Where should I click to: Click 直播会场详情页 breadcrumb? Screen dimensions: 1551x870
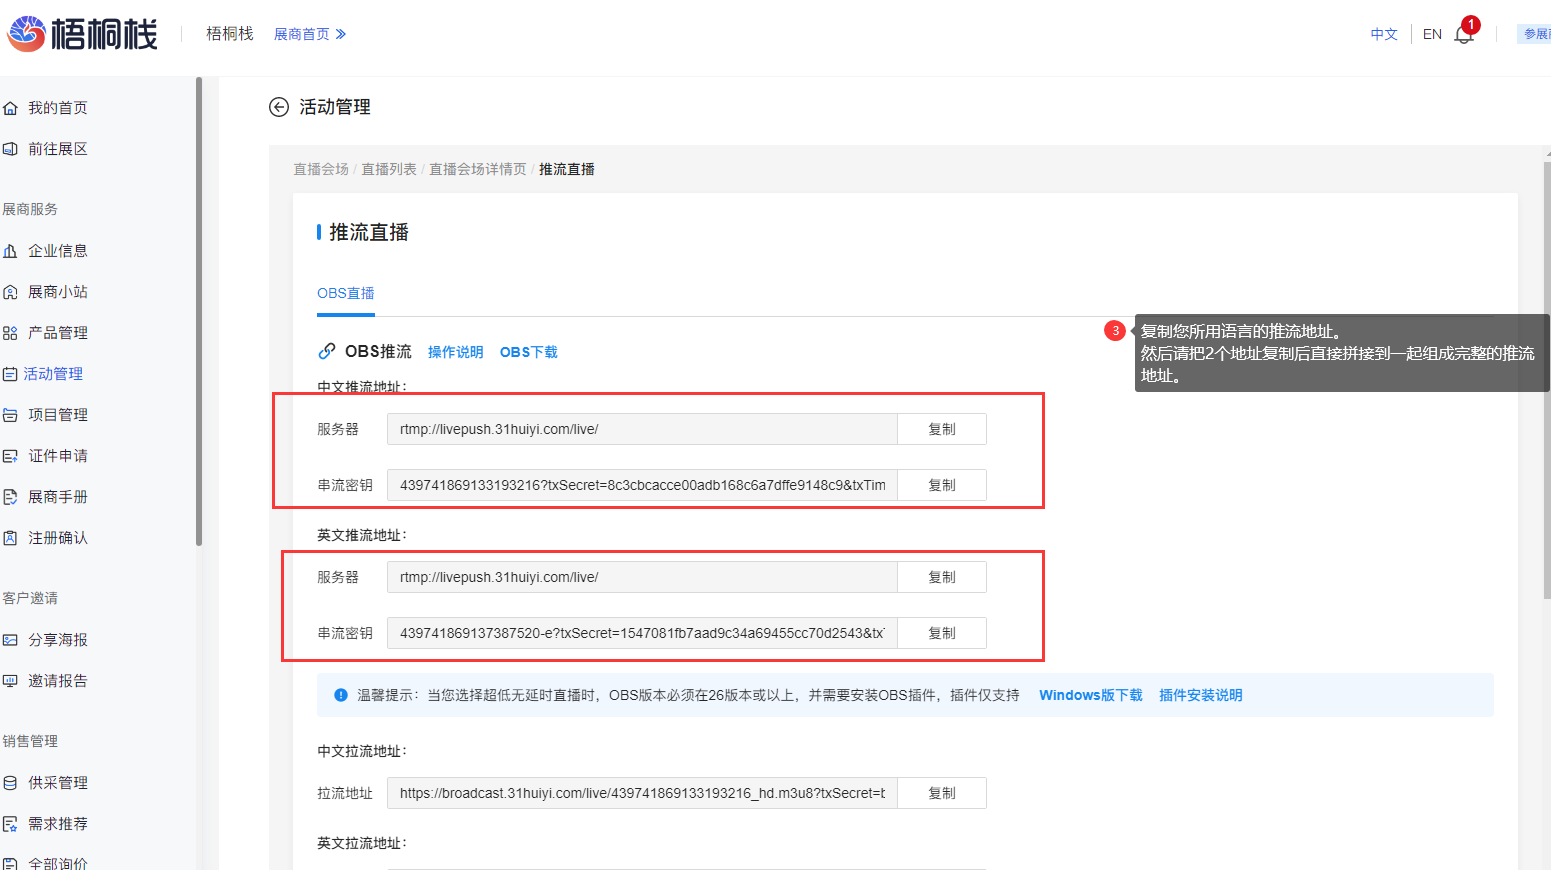478,169
